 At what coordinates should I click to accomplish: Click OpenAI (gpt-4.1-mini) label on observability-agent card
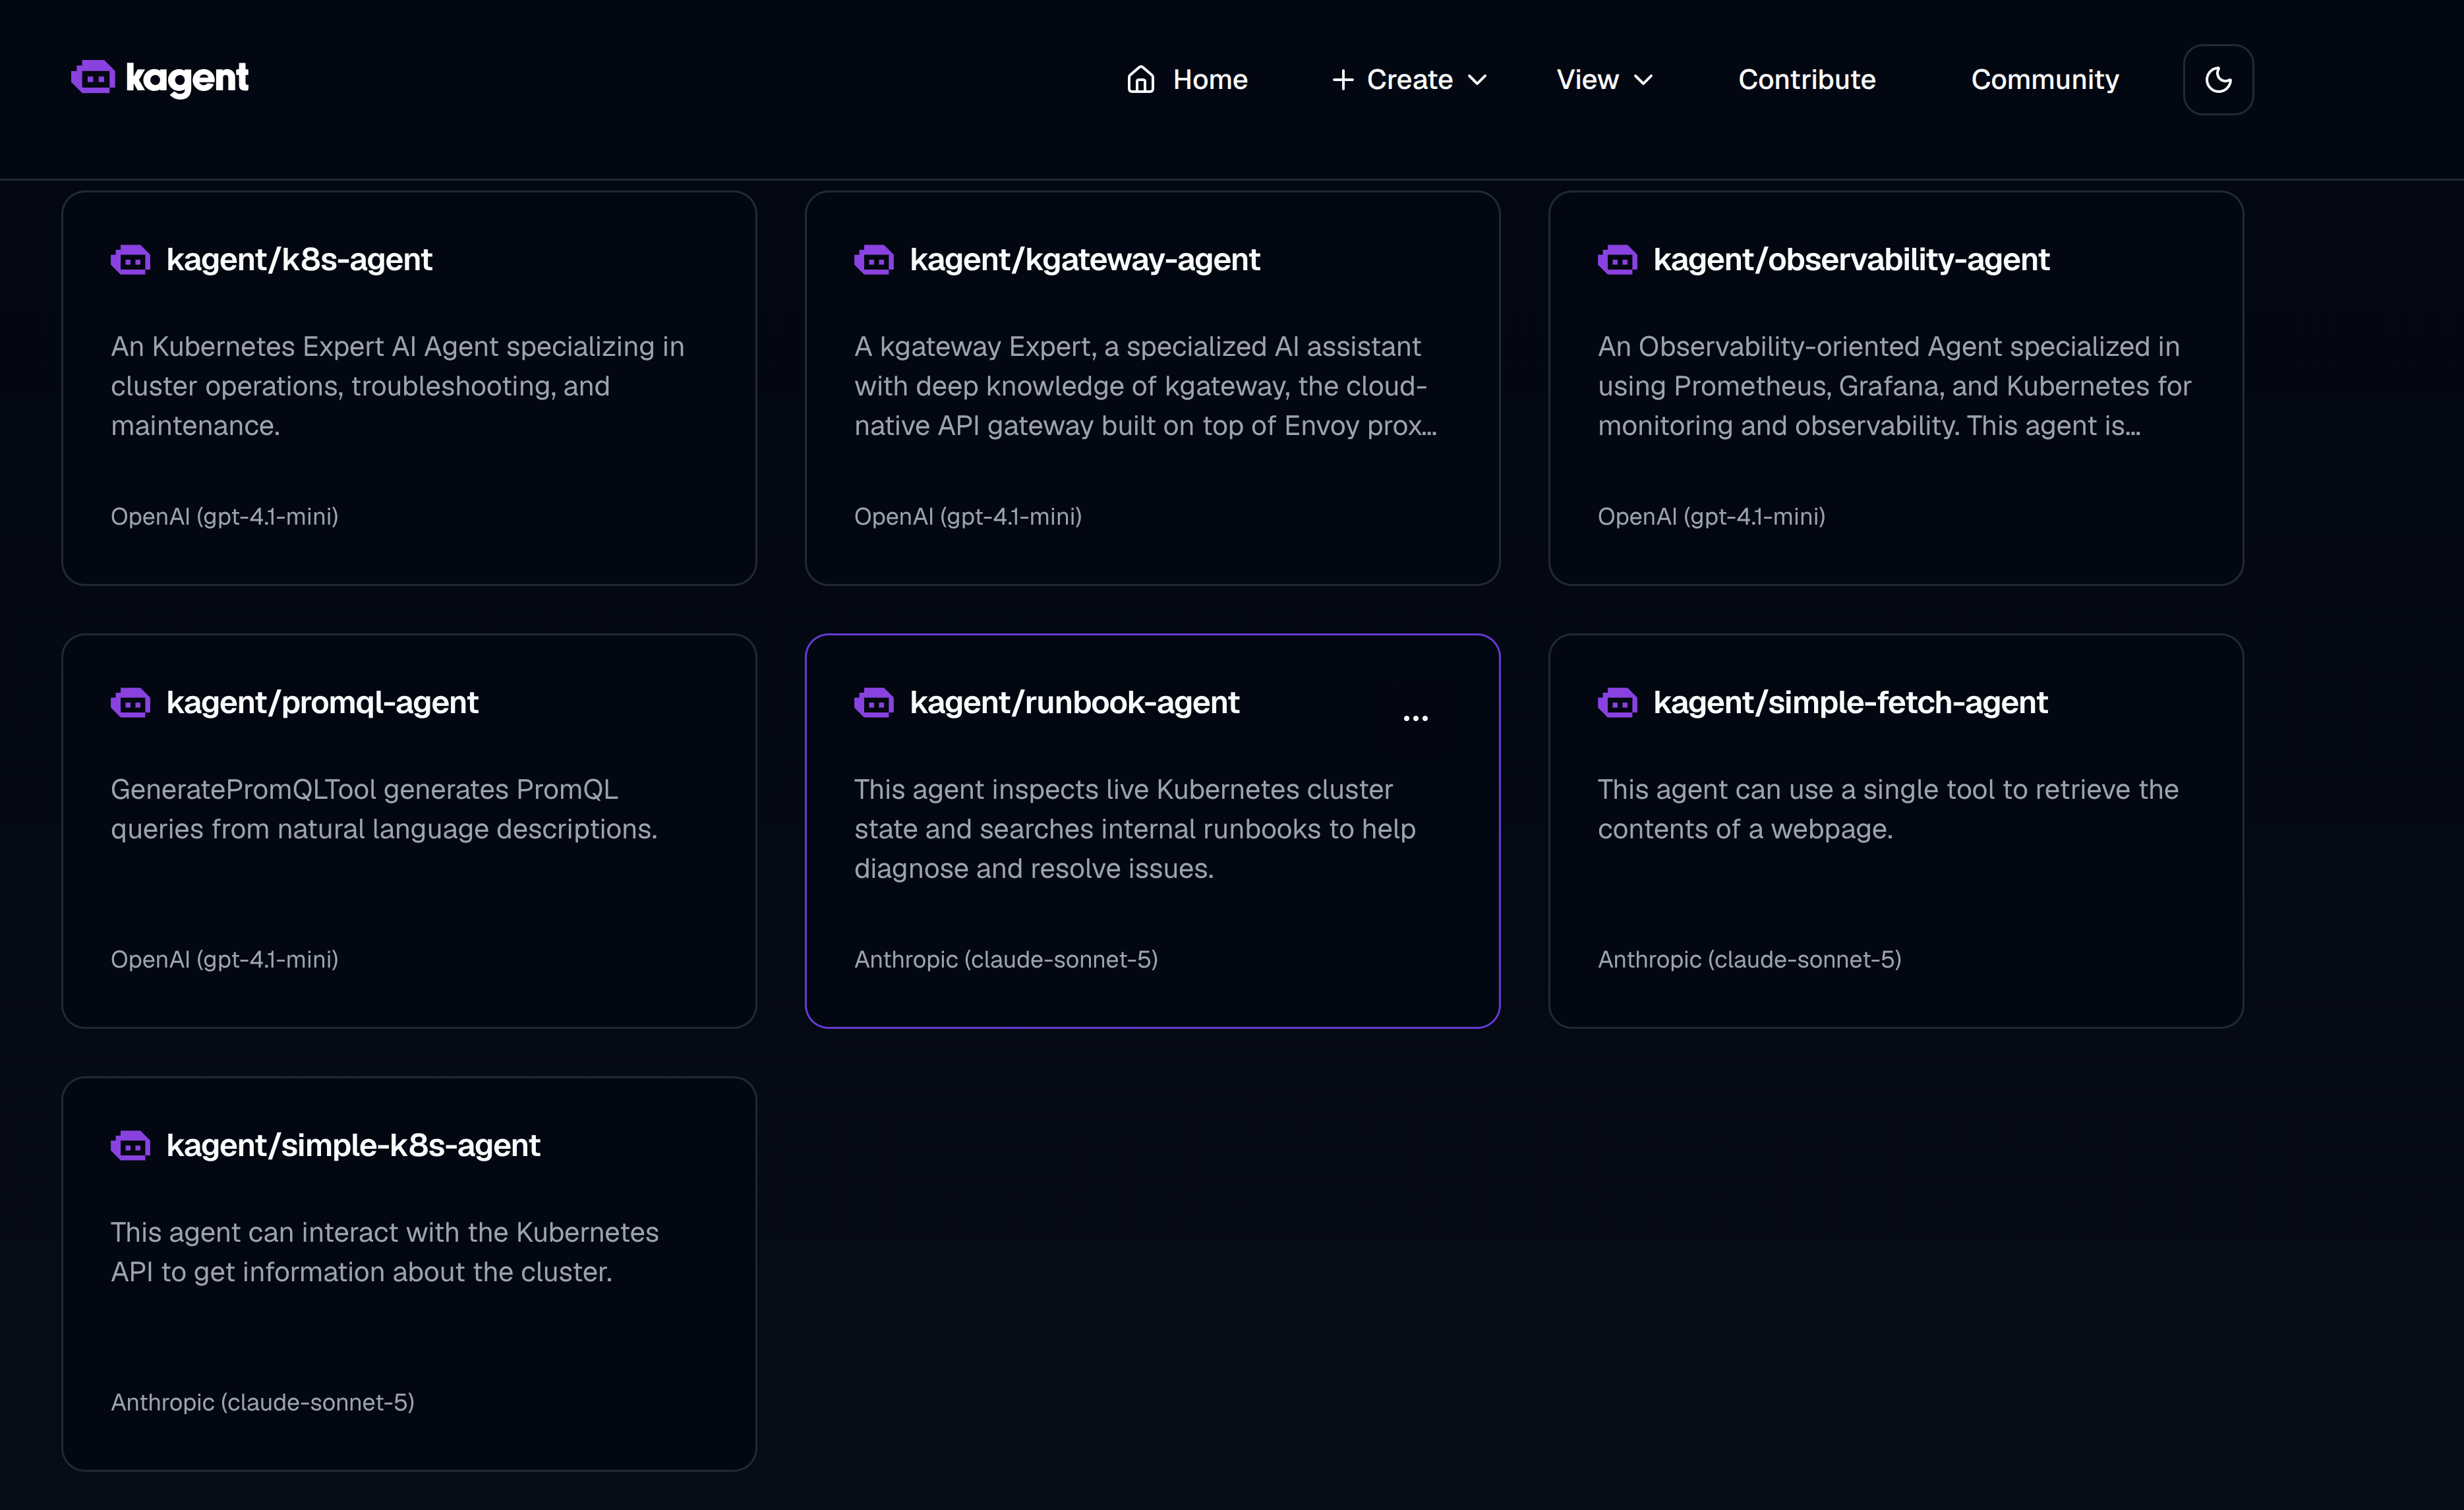tap(1712, 517)
